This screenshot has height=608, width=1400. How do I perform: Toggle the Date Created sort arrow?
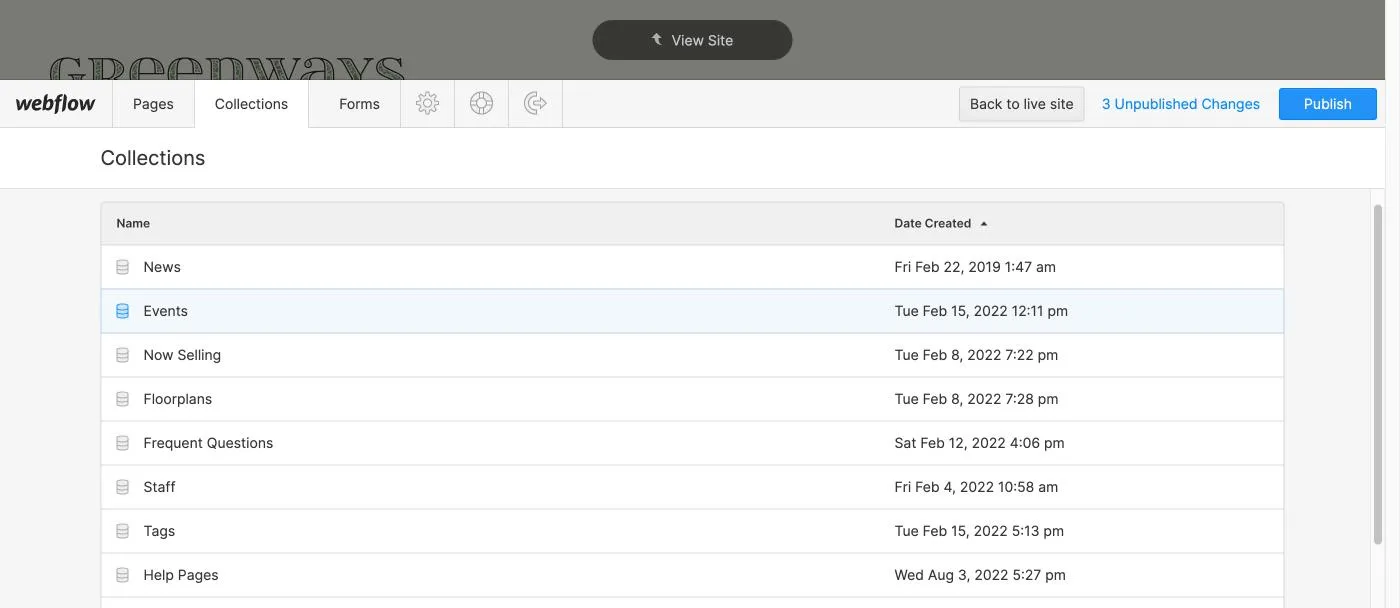[984, 223]
